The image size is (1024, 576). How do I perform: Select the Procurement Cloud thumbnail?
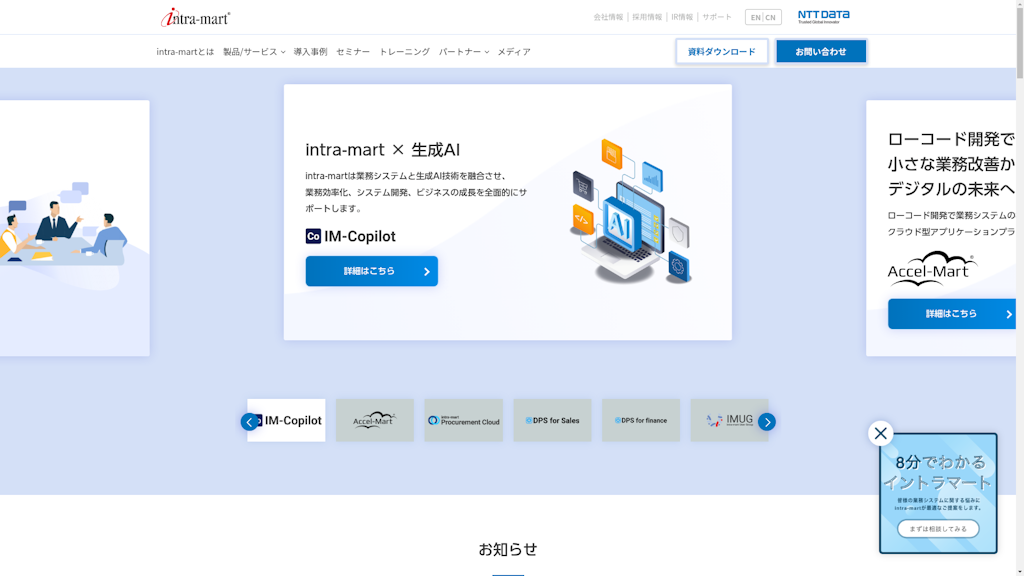463,421
